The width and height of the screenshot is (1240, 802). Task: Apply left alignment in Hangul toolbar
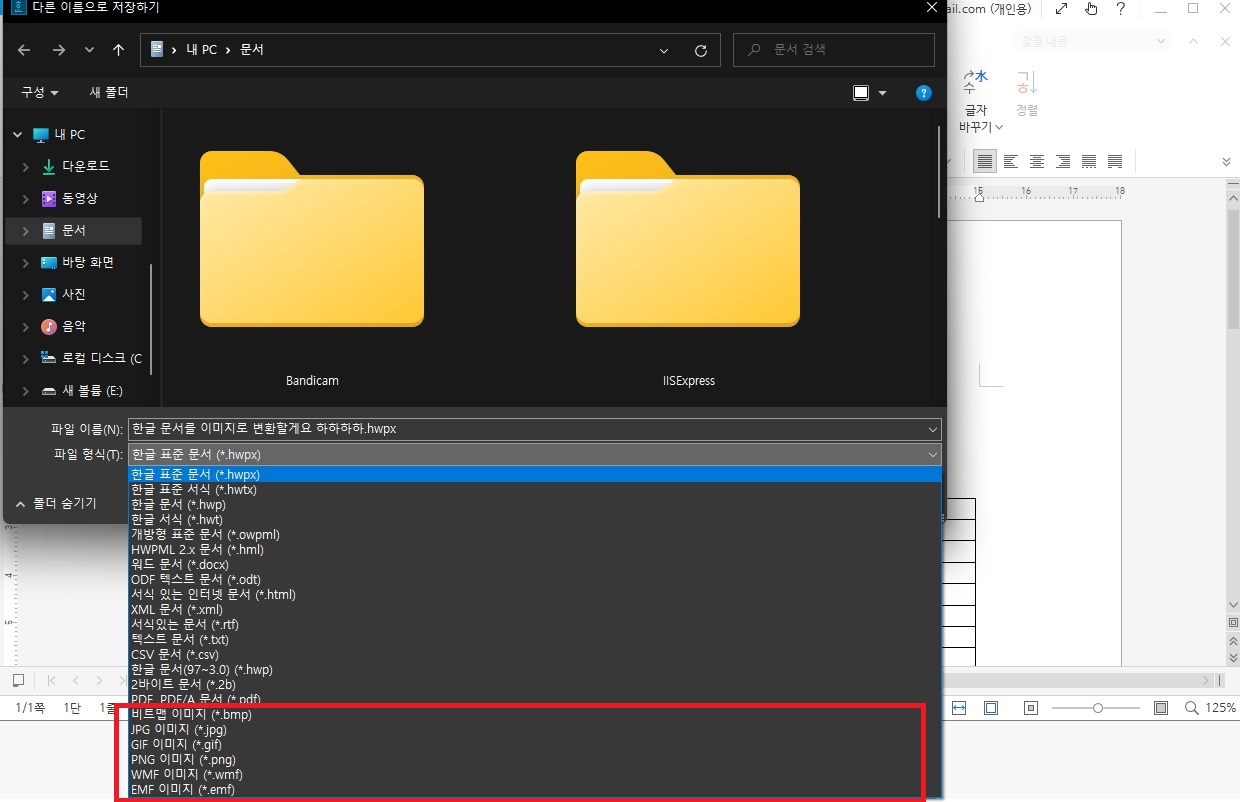coord(1011,161)
